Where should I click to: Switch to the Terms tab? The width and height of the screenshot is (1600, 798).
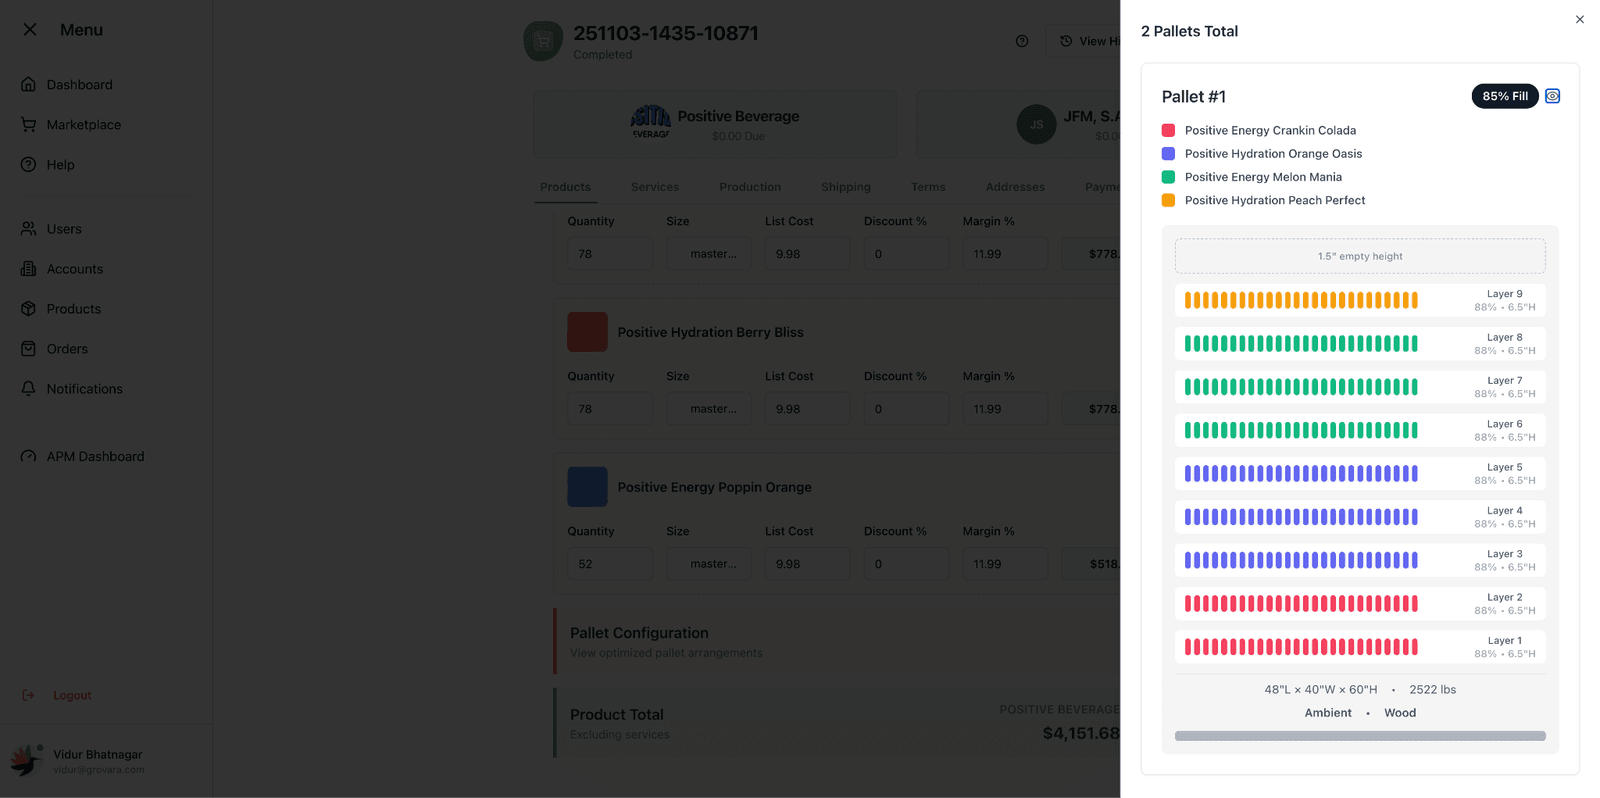coord(928,187)
